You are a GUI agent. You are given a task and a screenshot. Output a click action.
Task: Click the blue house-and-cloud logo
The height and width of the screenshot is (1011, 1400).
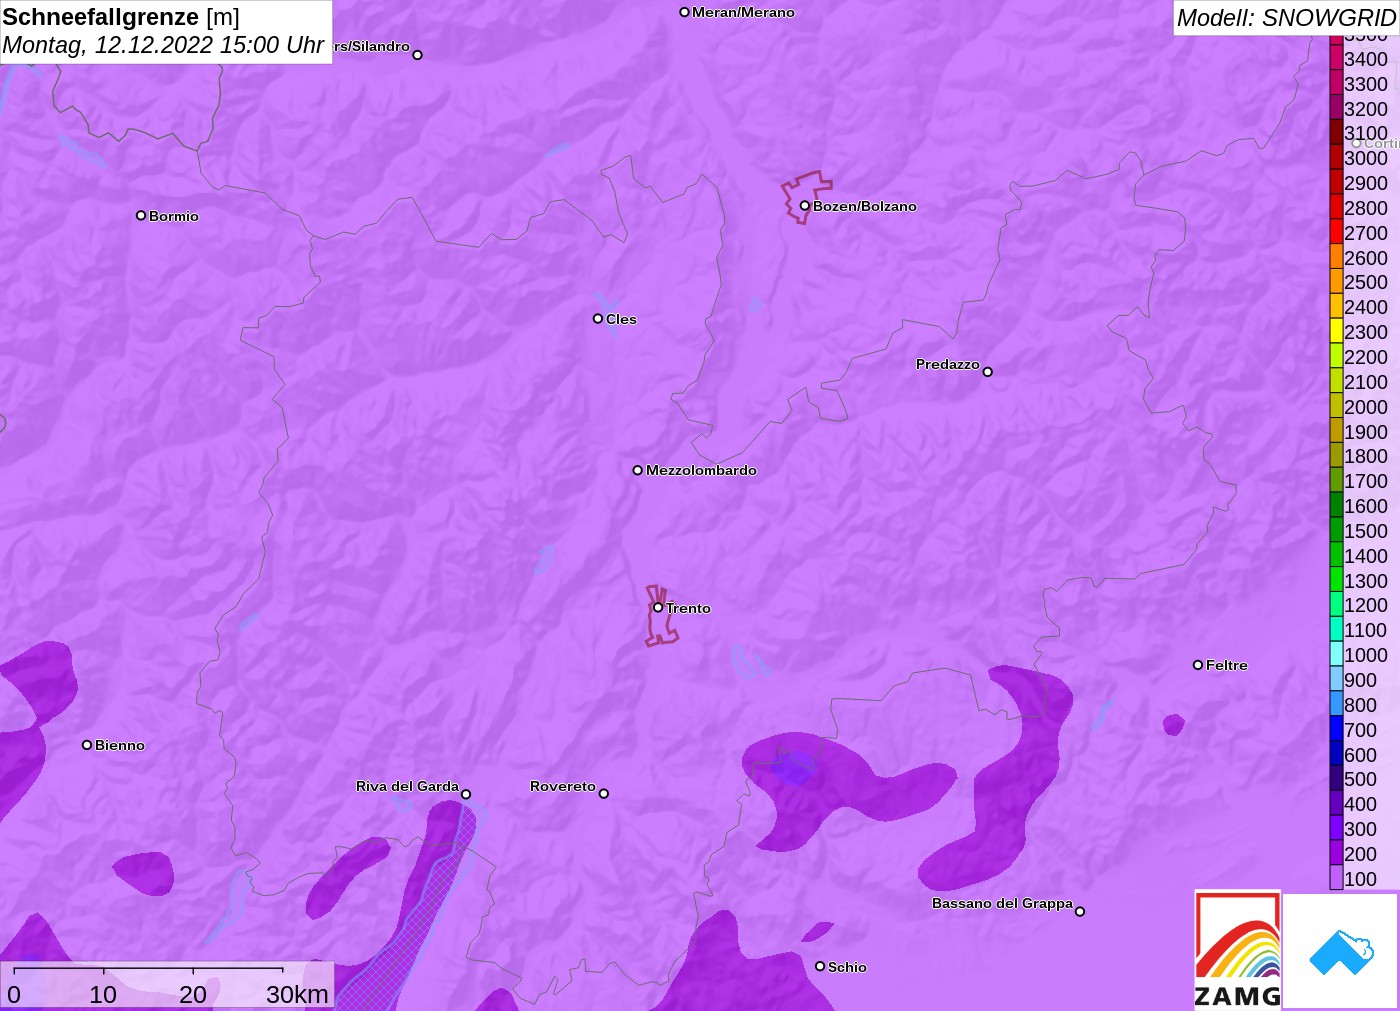[1341, 951]
